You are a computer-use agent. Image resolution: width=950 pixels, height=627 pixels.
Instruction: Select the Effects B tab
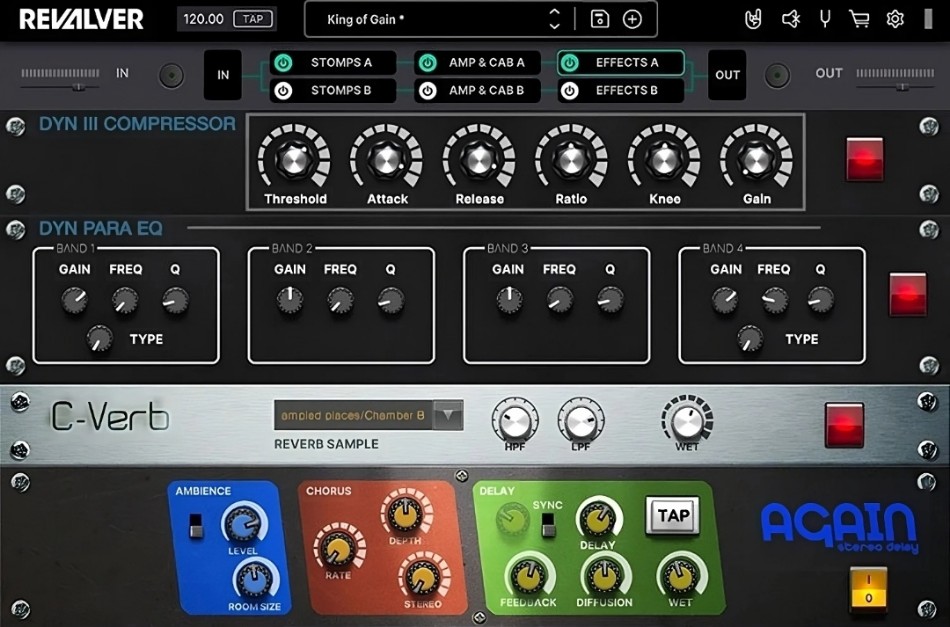[x=621, y=91]
